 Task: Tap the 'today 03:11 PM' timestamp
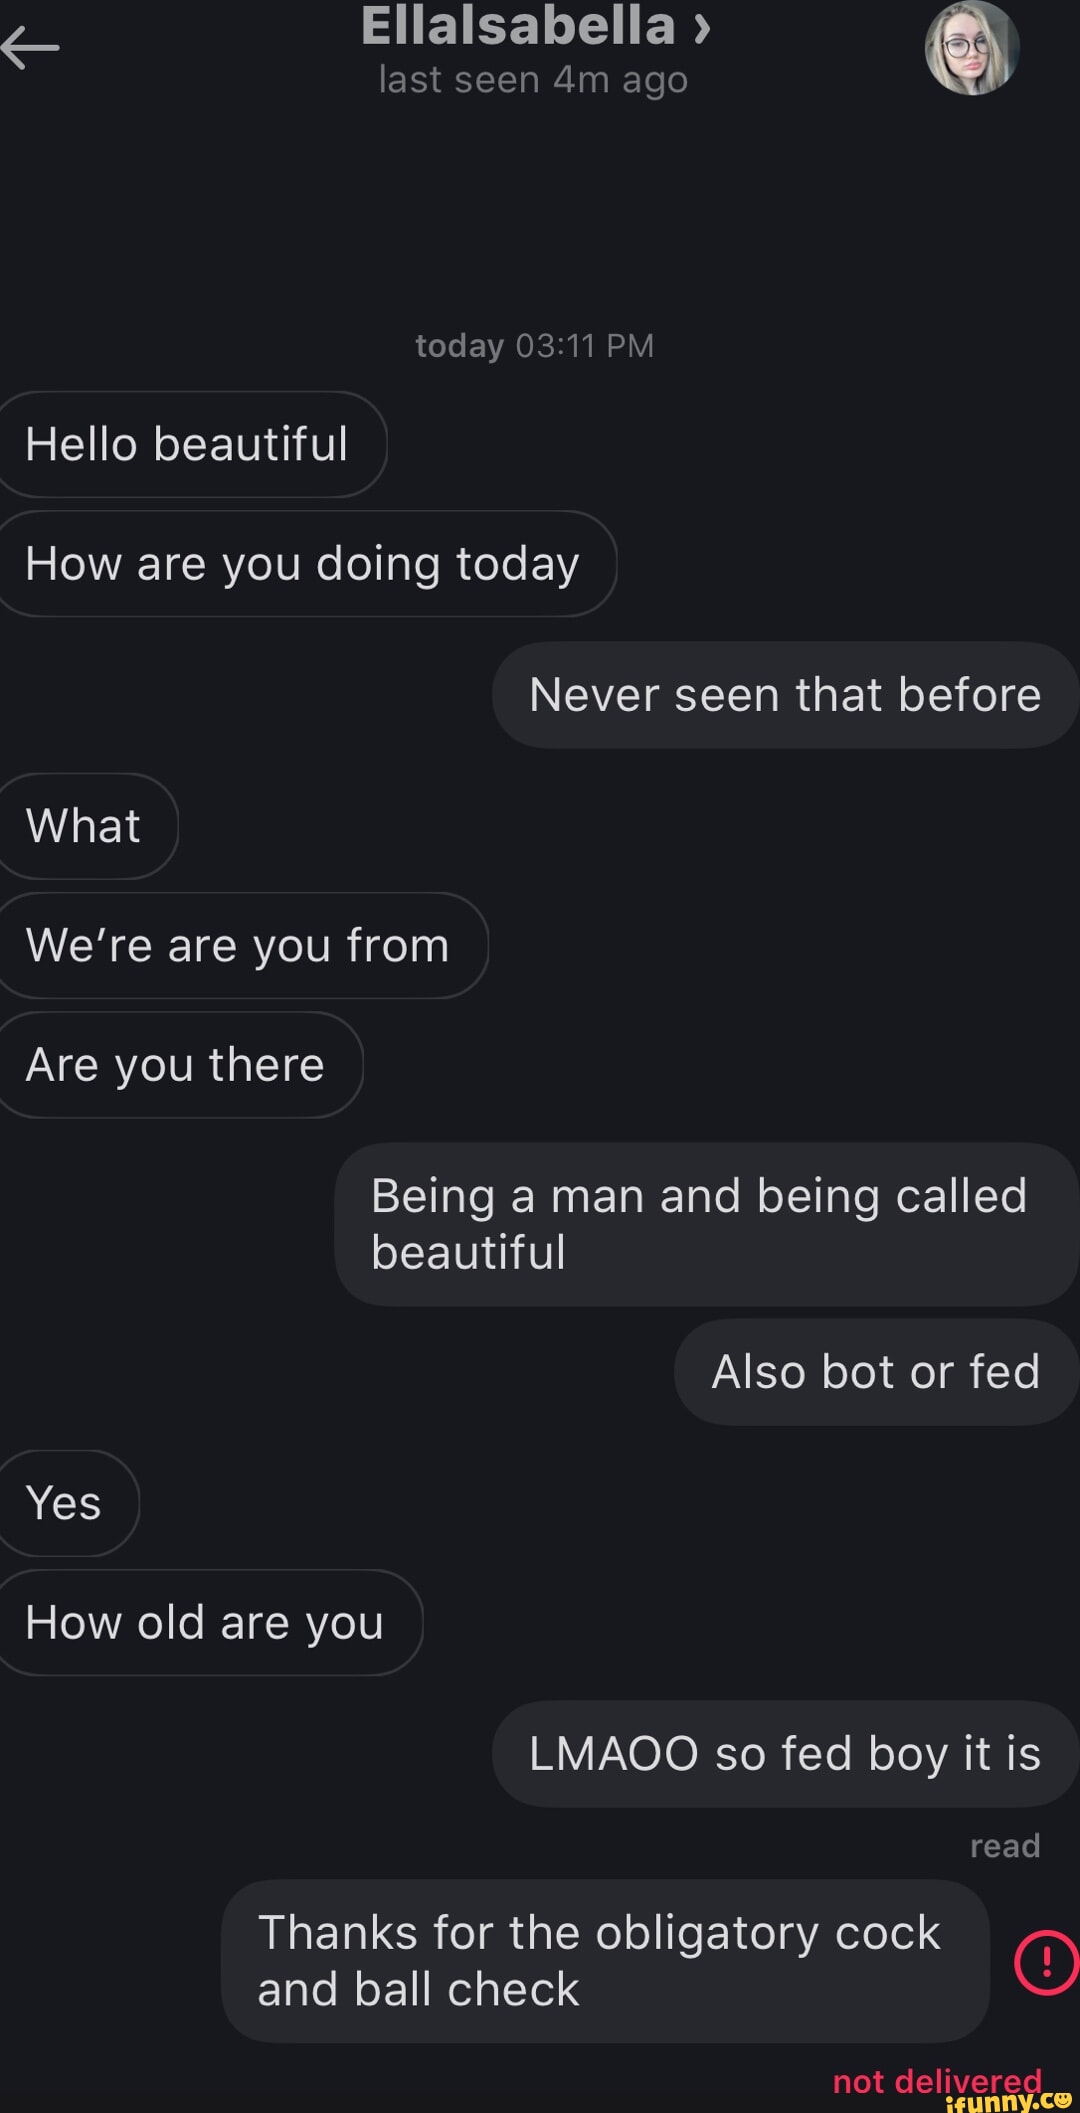click(x=534, y=346)
